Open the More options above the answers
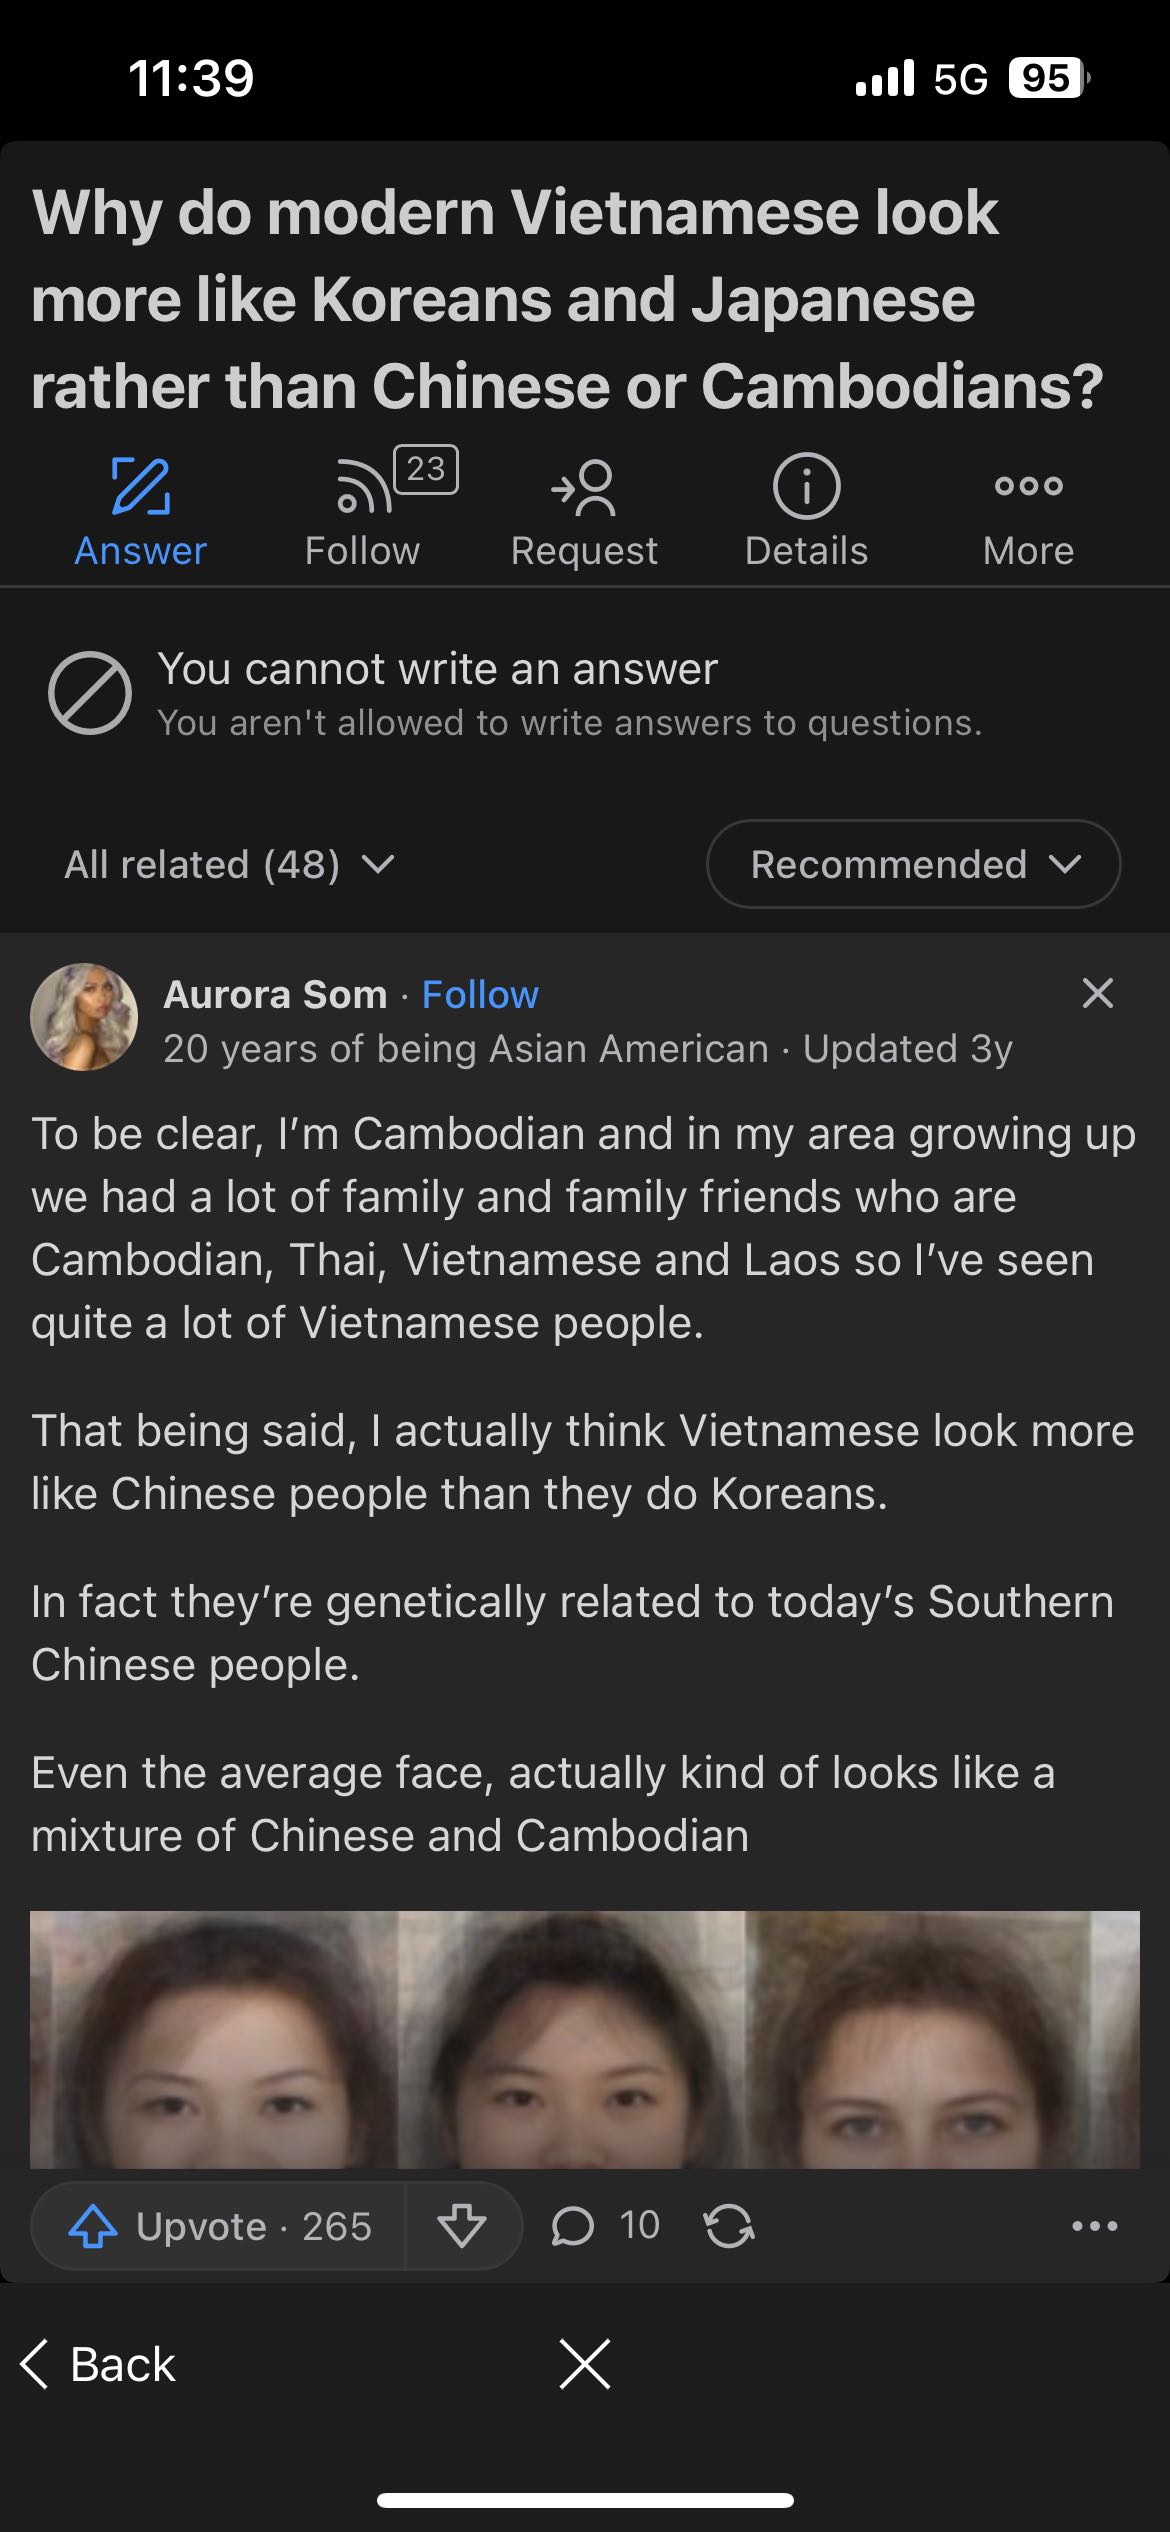 tap(1028, 488)
